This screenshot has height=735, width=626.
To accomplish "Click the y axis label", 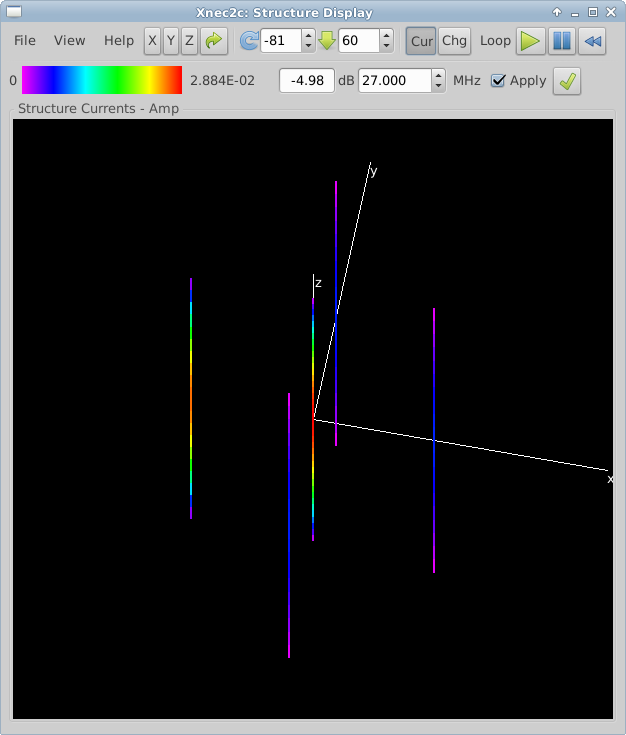I will pos(373,172).
